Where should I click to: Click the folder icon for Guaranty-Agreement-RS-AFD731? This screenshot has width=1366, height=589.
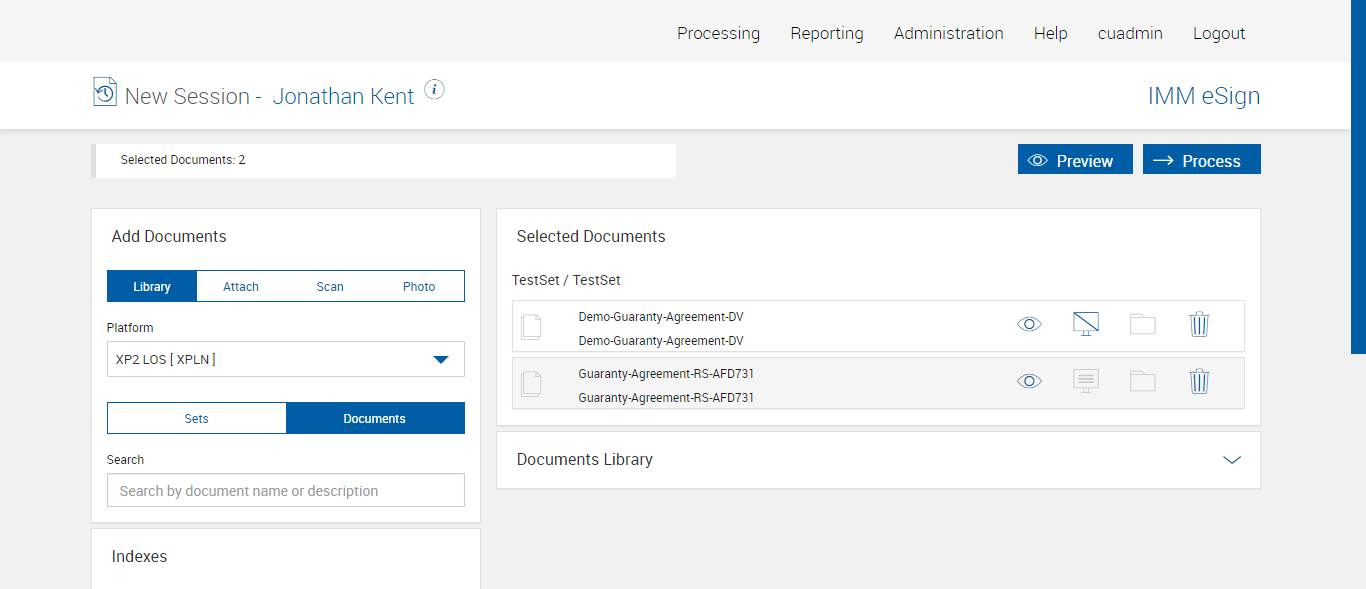click(1142, 381)
